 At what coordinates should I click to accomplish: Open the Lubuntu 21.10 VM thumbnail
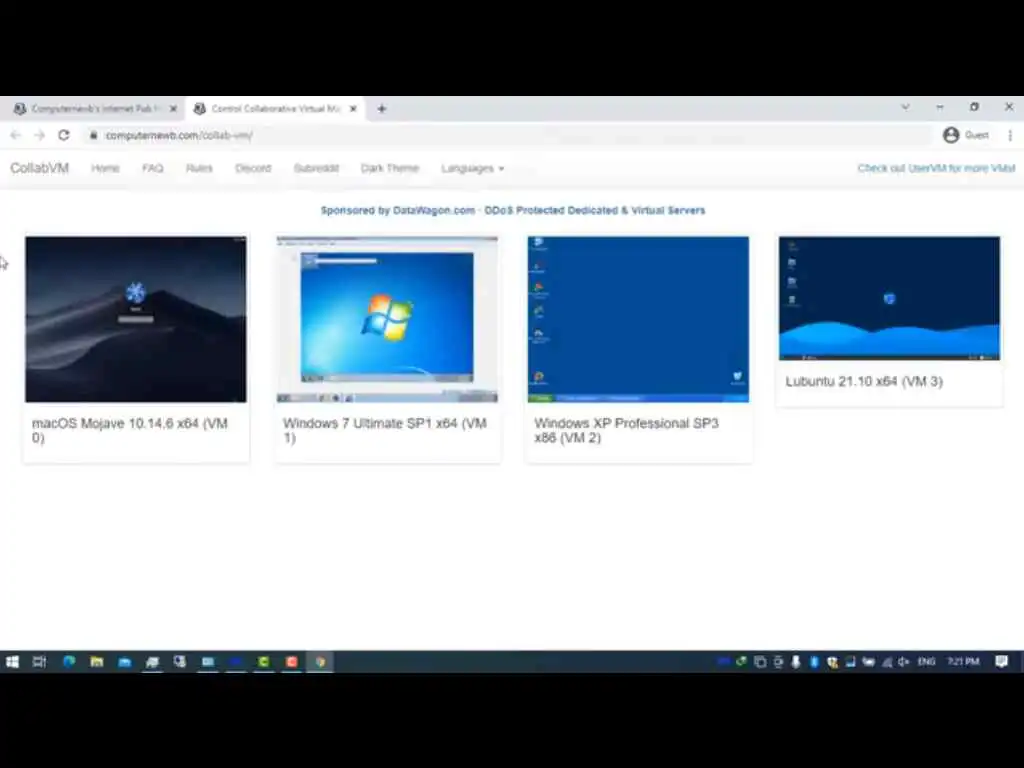click(x=889, y=298)
